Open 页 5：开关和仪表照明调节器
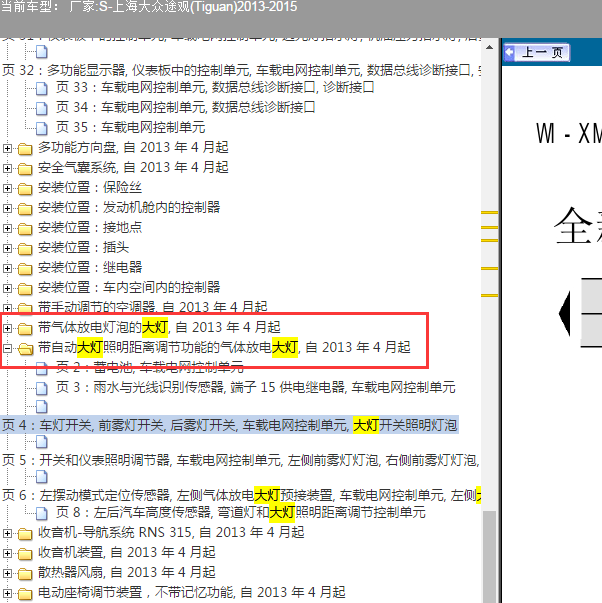The image size is (602, 603). pyautogui.click(x=240, y=460)
